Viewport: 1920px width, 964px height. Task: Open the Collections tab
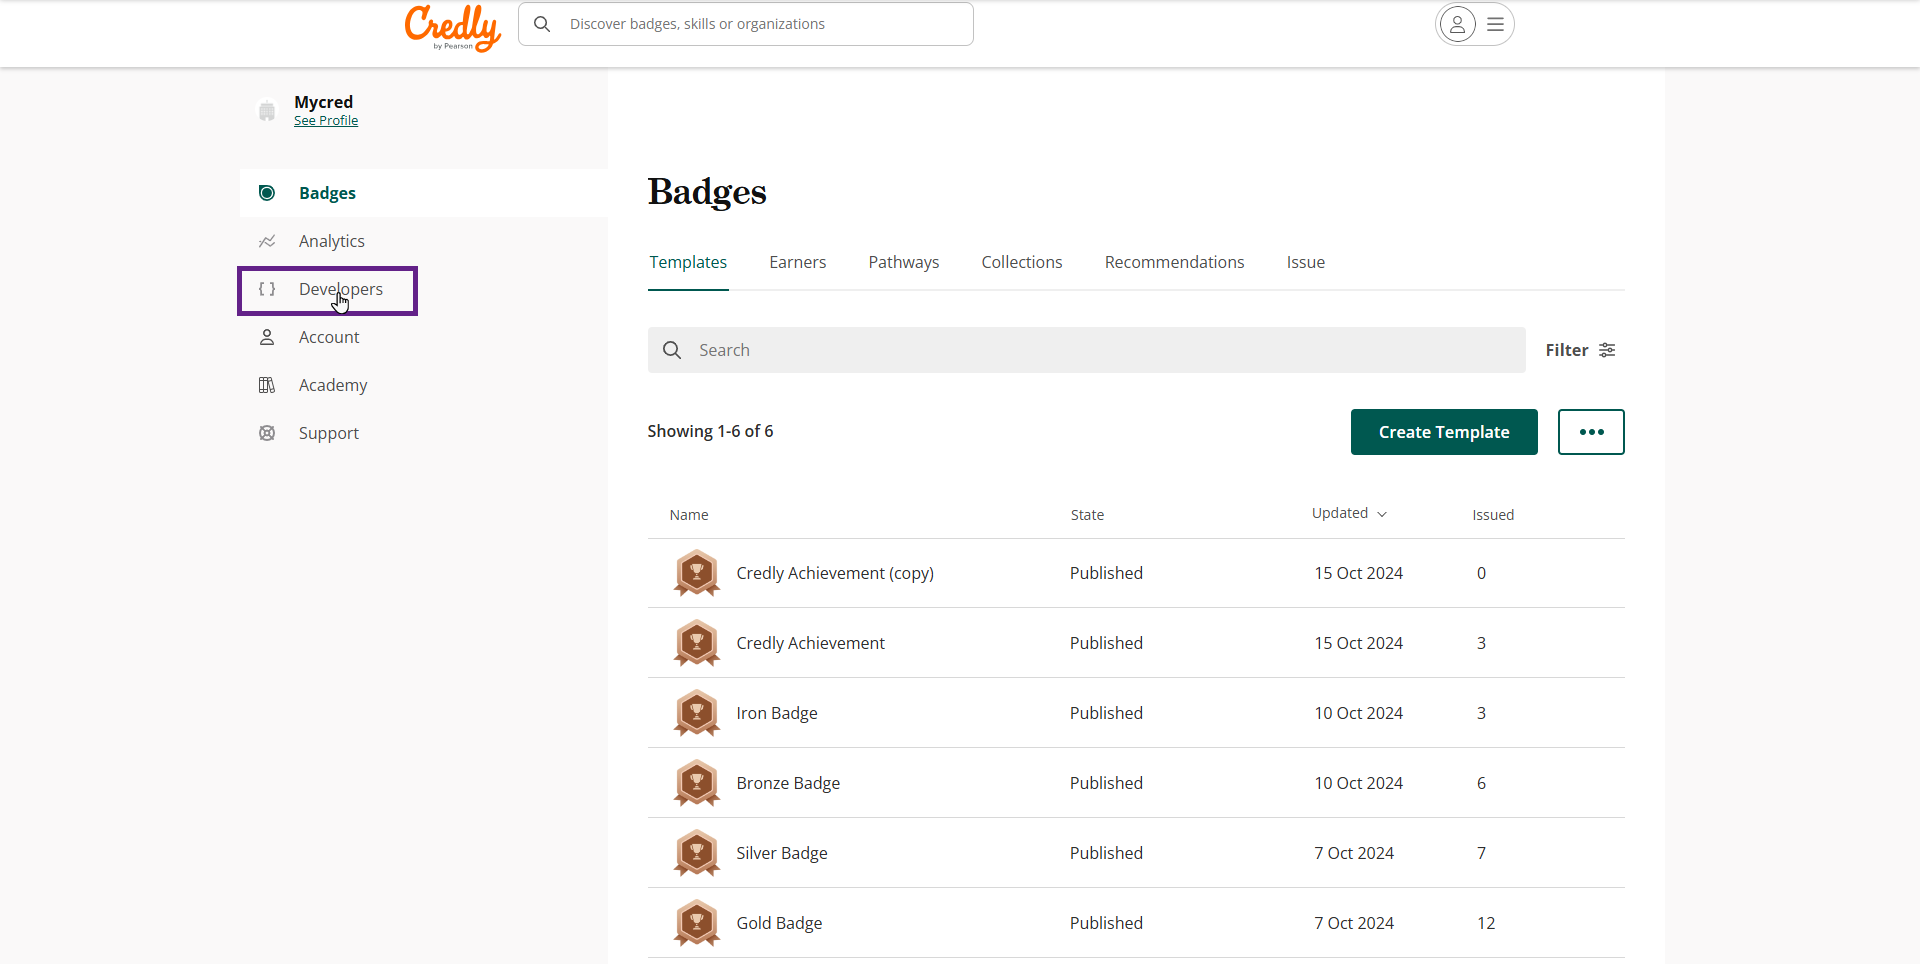[x=1021, y=262]
